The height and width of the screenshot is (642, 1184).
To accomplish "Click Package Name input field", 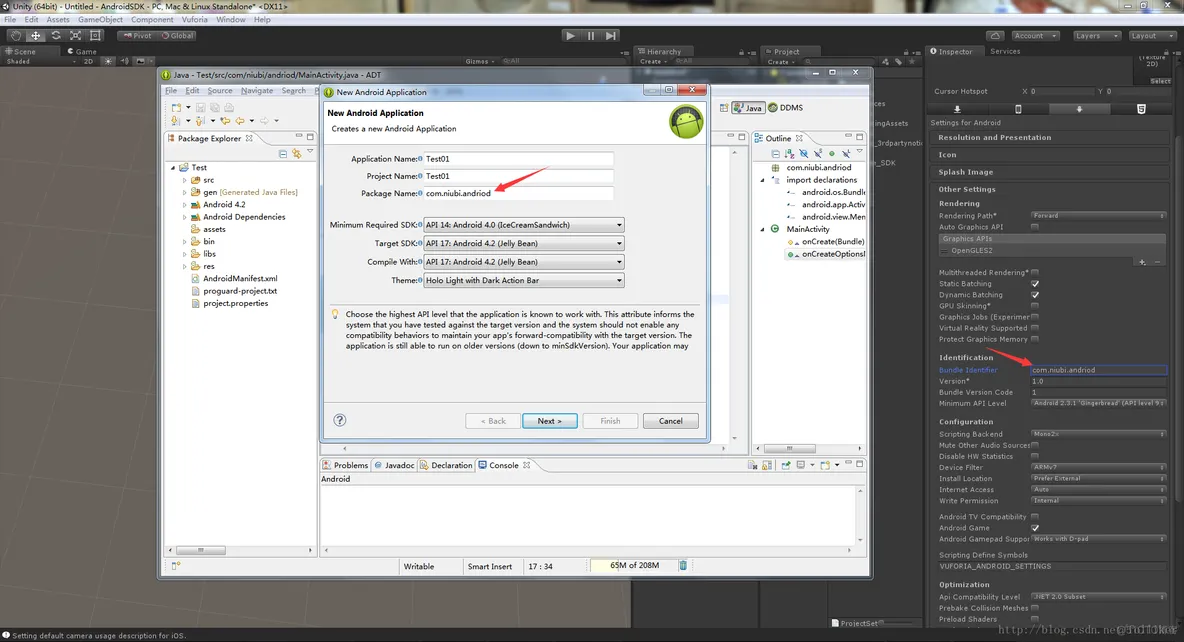I will (x=518, y=193).
